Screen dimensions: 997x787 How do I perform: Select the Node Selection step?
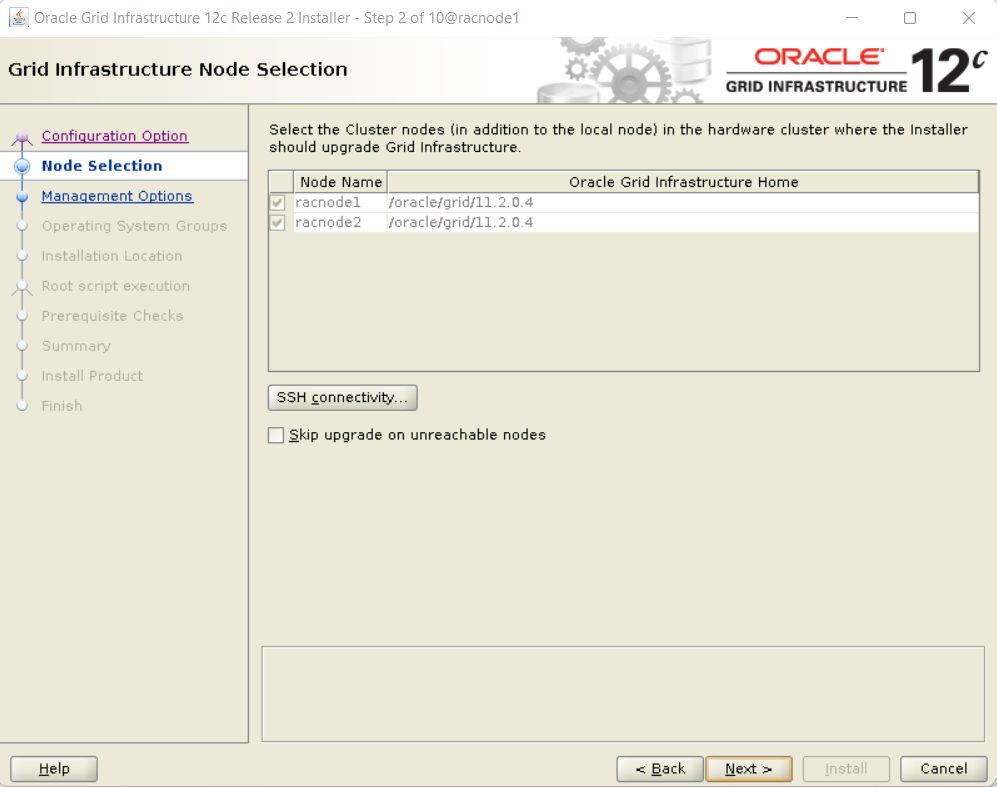coord(102,166)
